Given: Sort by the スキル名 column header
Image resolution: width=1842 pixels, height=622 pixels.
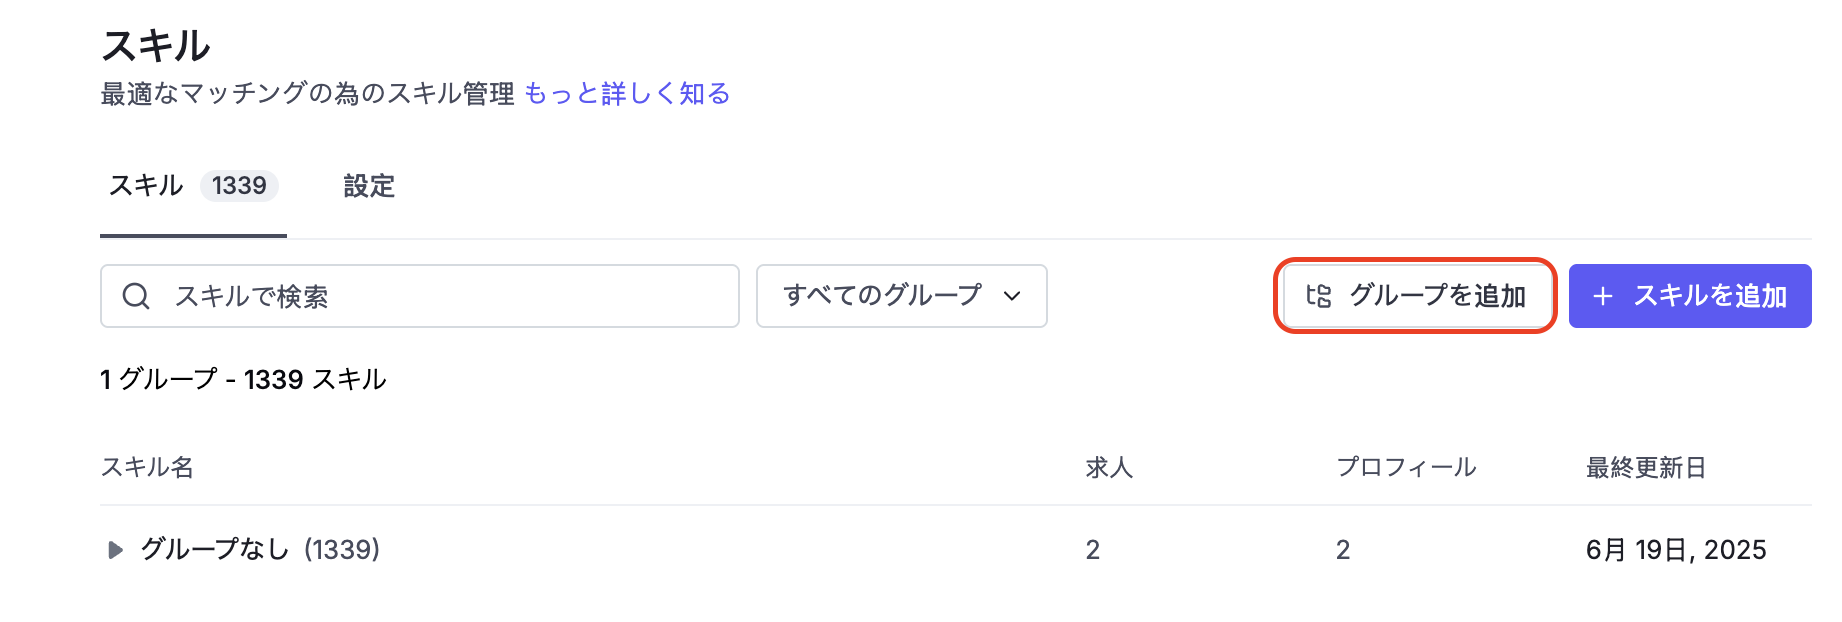Looking at the screenshot, I should 147,467.
